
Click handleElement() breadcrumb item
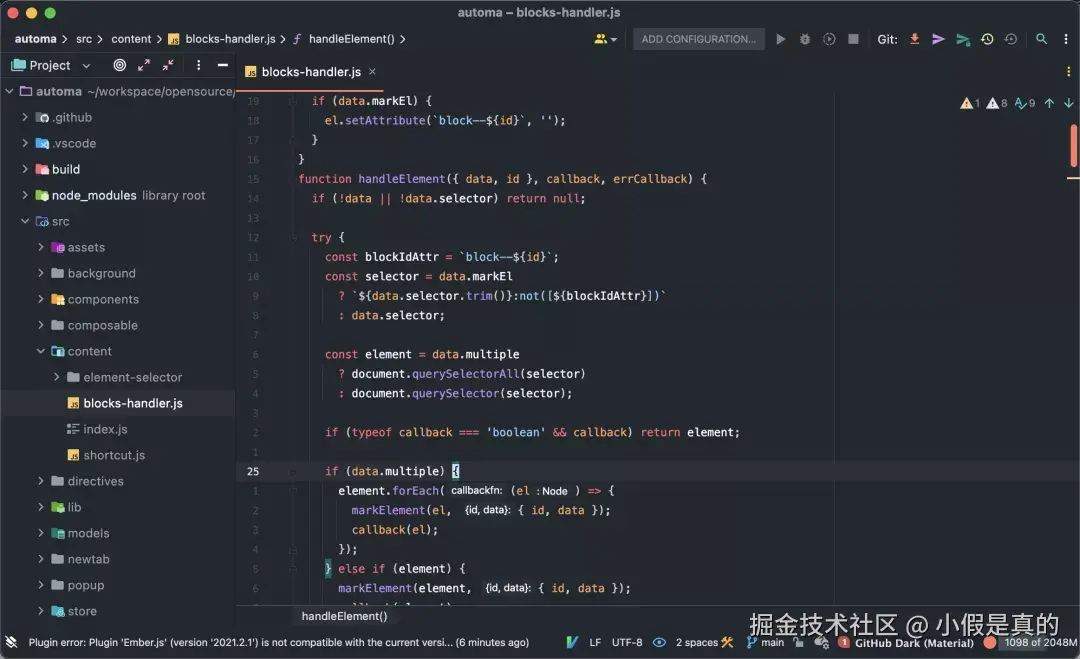(x=351, y=39)
